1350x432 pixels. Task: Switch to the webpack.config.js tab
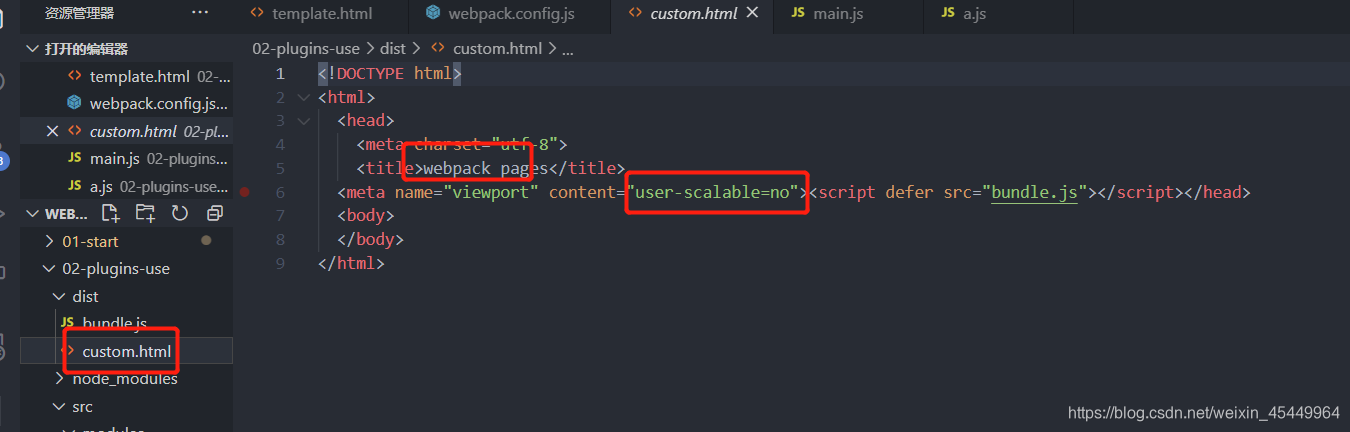[510, 13]
